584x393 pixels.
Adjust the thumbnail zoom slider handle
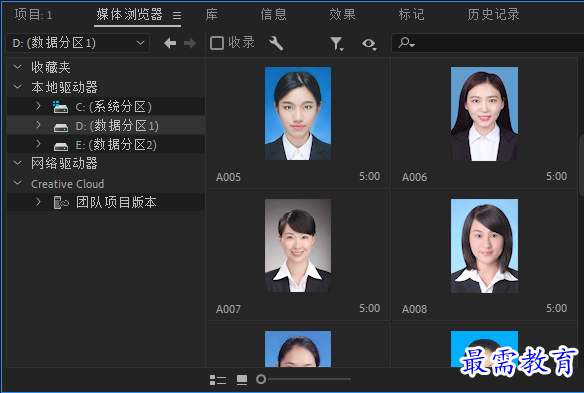click(261, 379)
